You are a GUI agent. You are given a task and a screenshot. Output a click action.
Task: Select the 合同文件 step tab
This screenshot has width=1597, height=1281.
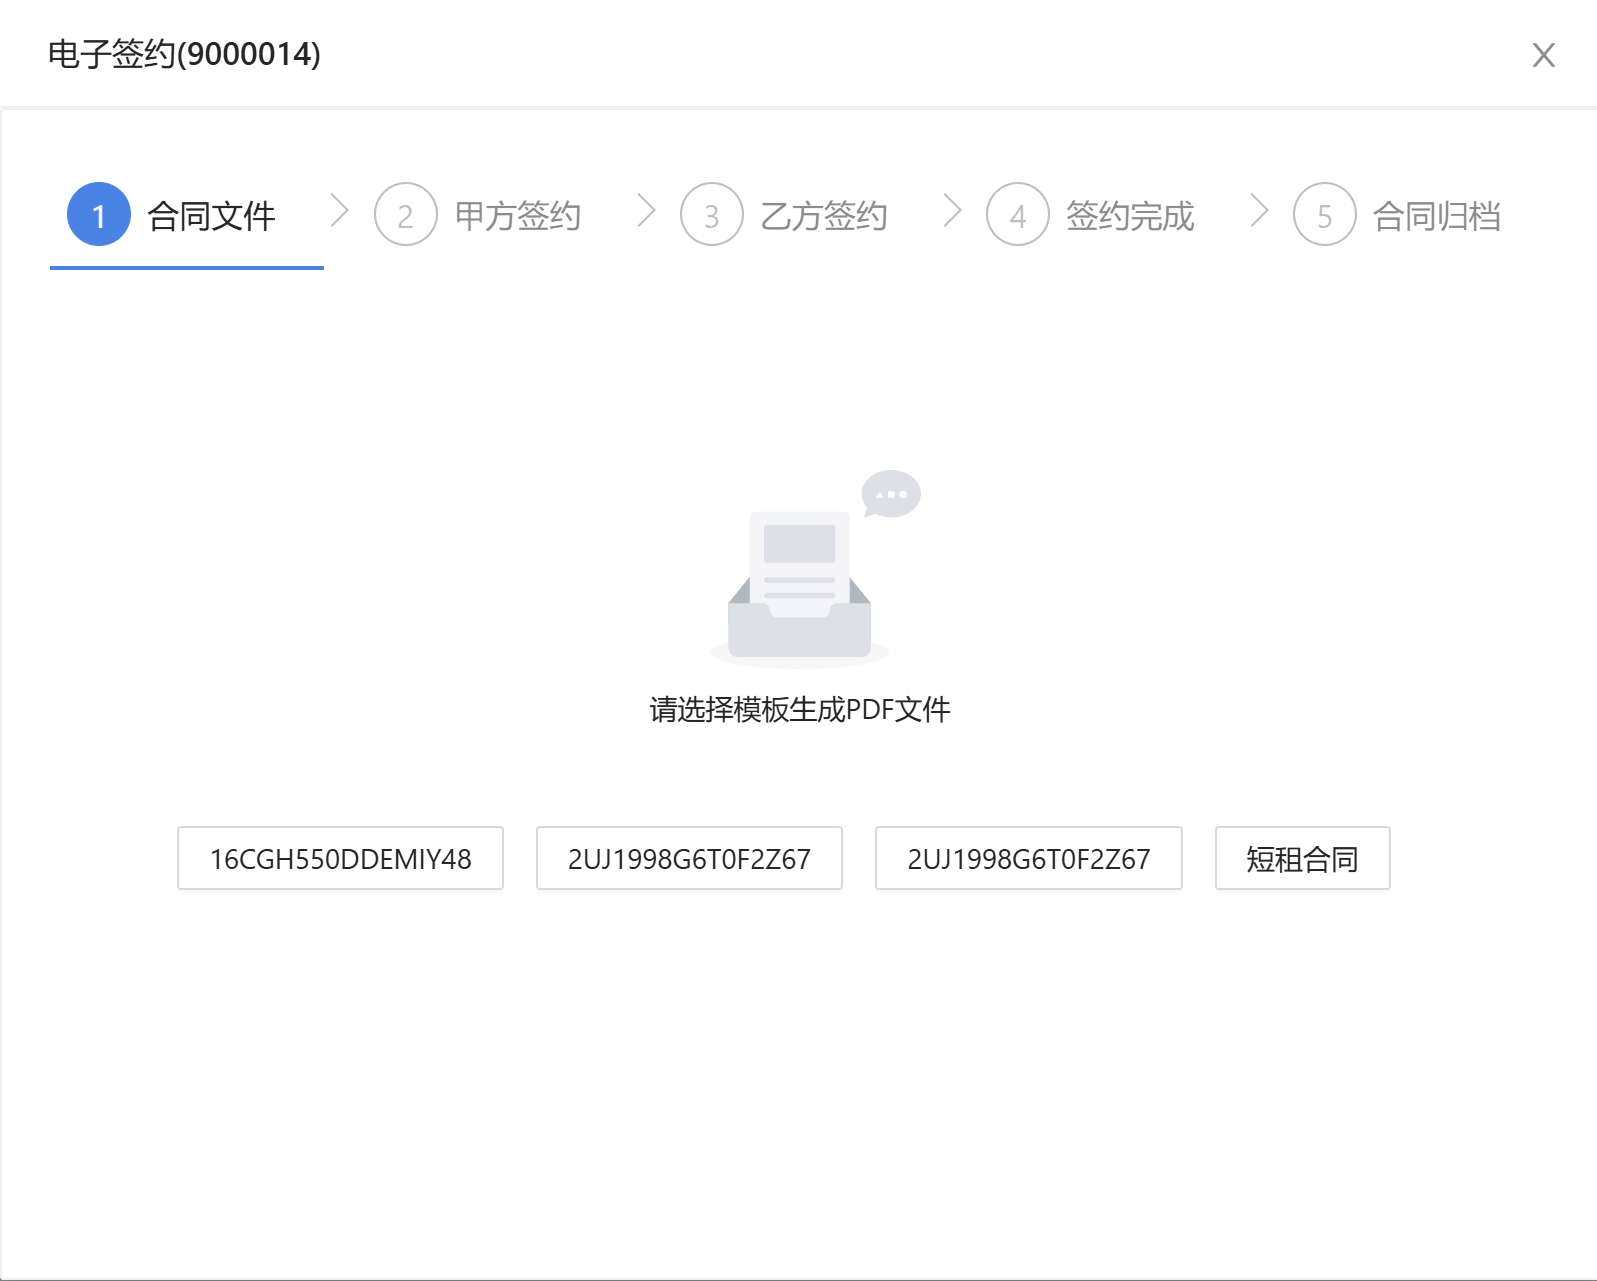pyautogui.click(x=211, y=216)
